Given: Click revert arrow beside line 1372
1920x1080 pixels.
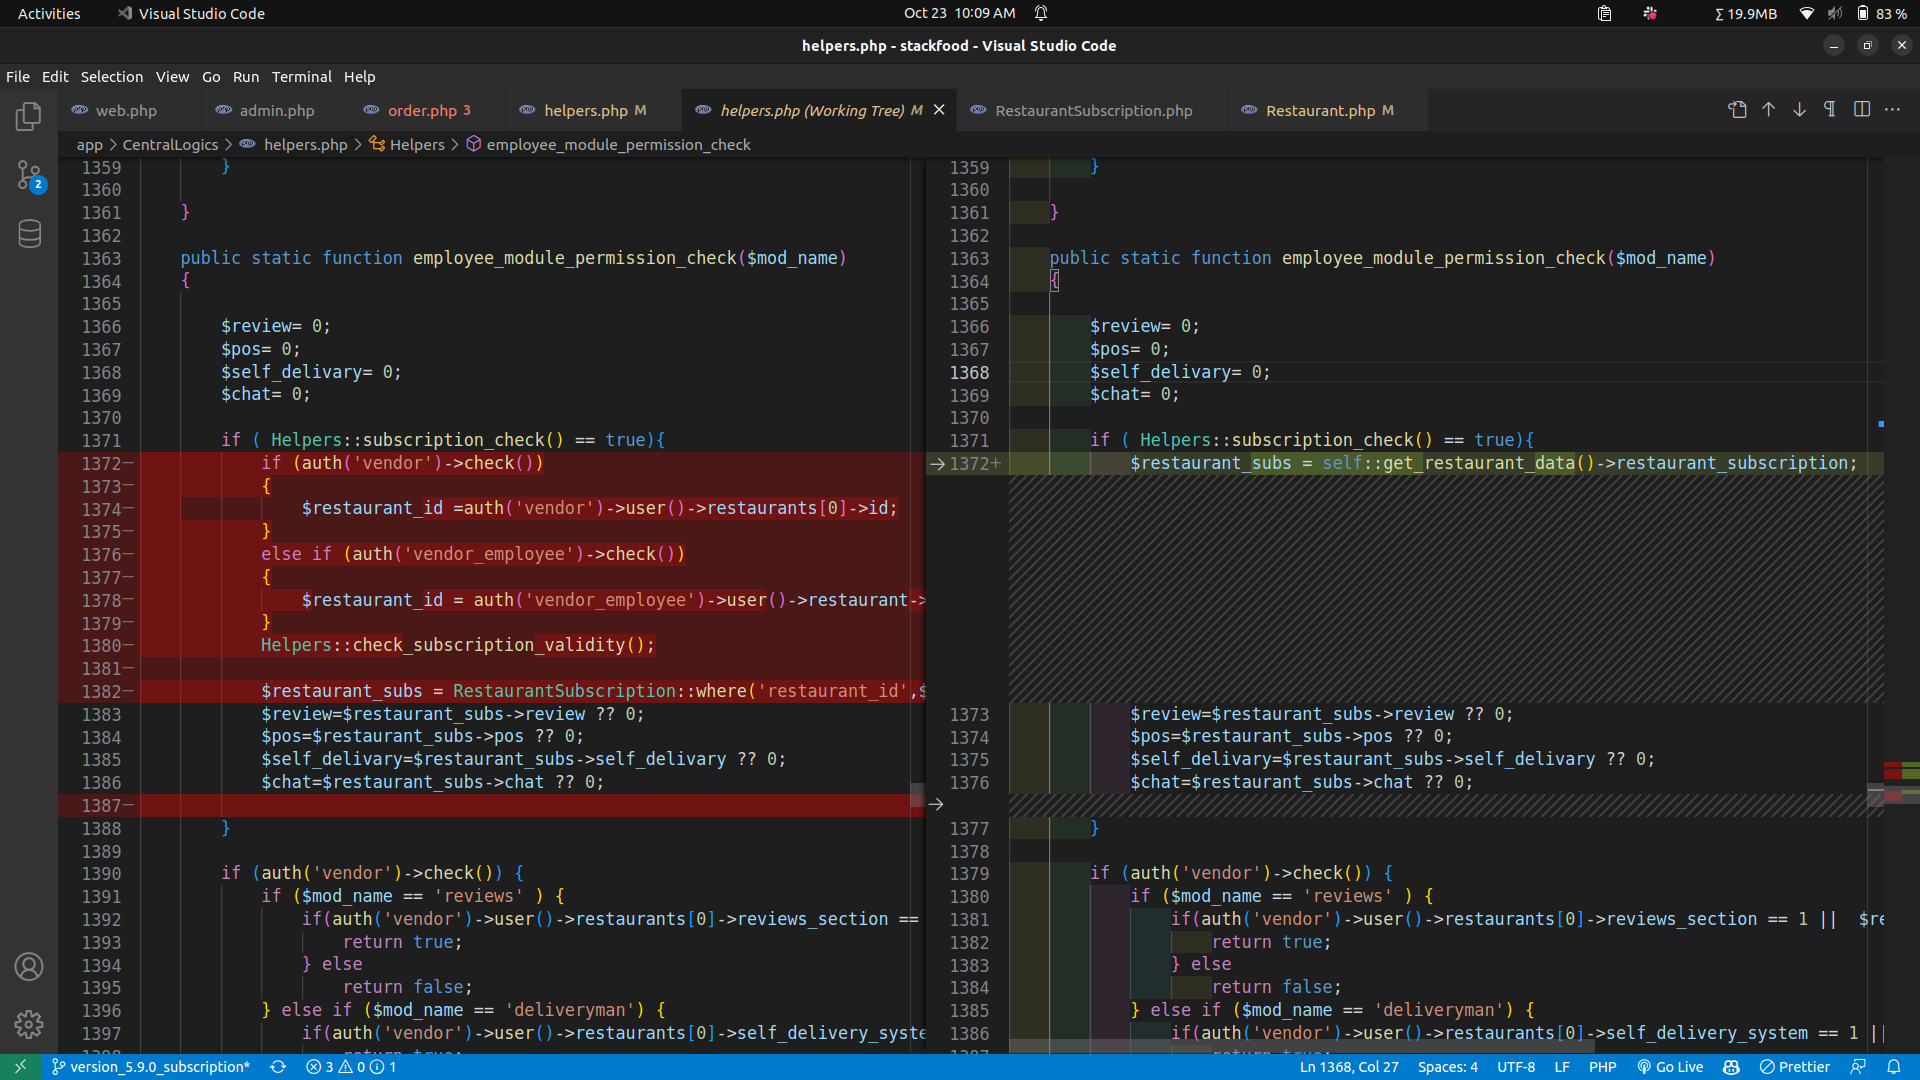Looking at the screenshot, I should tap(937, 464).
